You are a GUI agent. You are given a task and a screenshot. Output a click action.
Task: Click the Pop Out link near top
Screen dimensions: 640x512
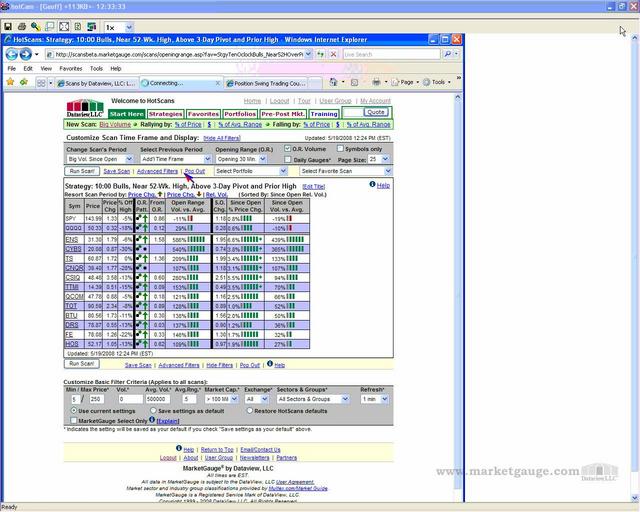[195, 171]
